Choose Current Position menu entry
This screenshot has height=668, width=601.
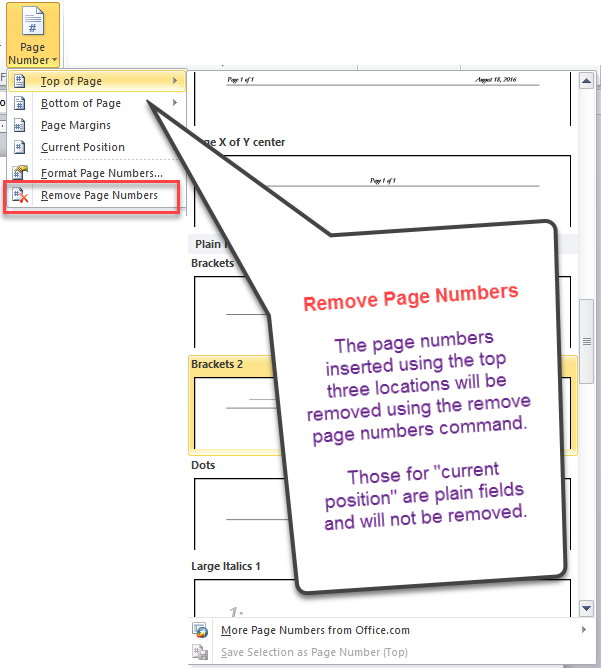click(x=97, y=147)
